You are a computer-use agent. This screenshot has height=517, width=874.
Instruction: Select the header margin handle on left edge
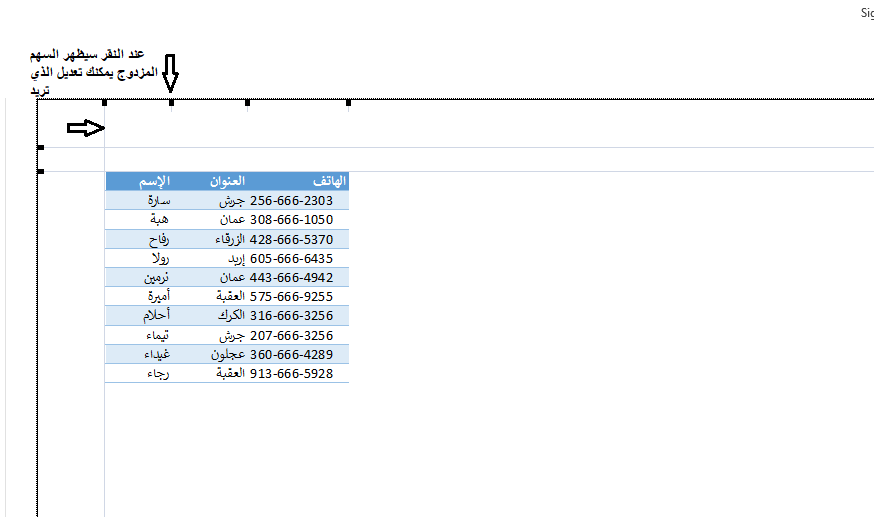40,147
